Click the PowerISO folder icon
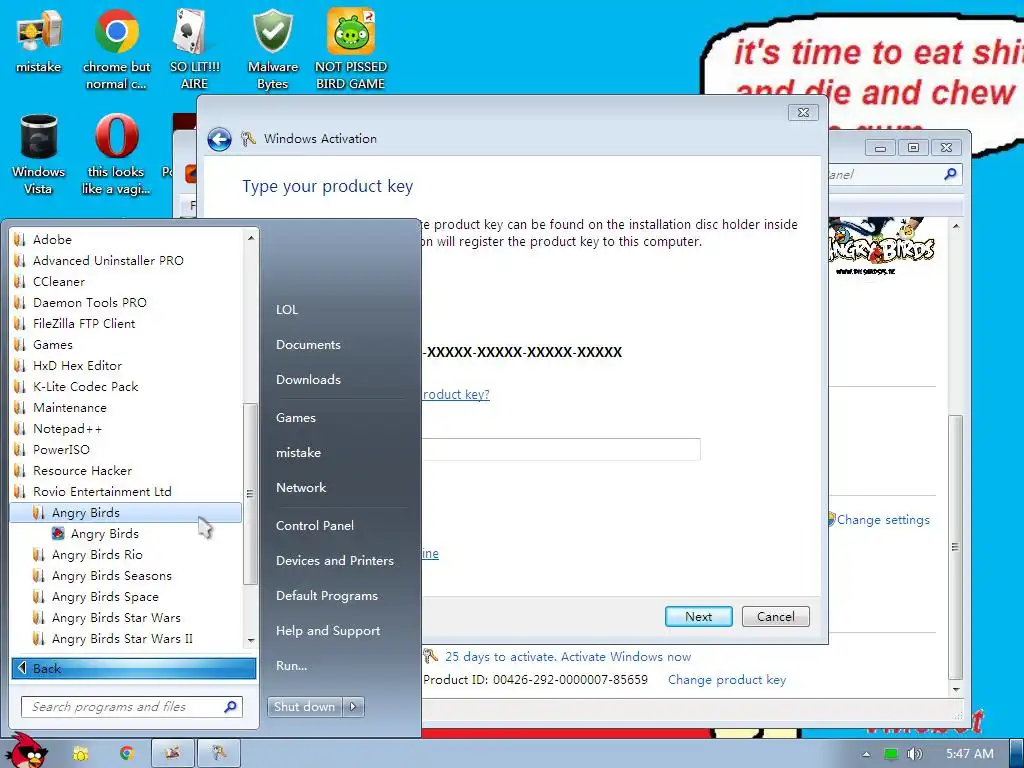Viewport: 1024px width, 768px height. 20,449
